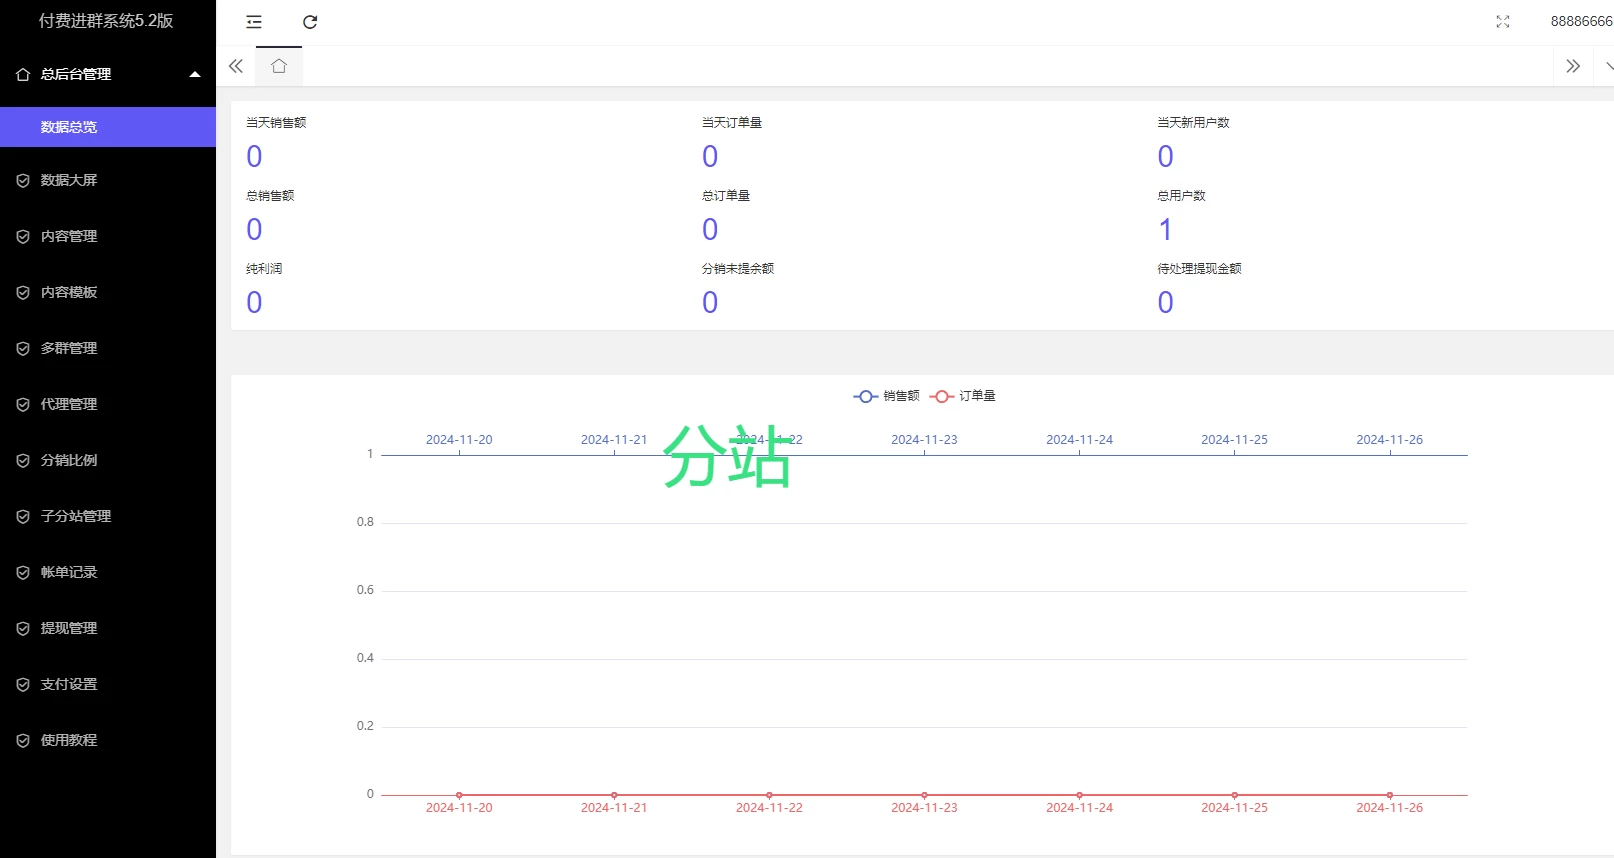Click the shield icon beside 数据大屏

coord(23,181)
